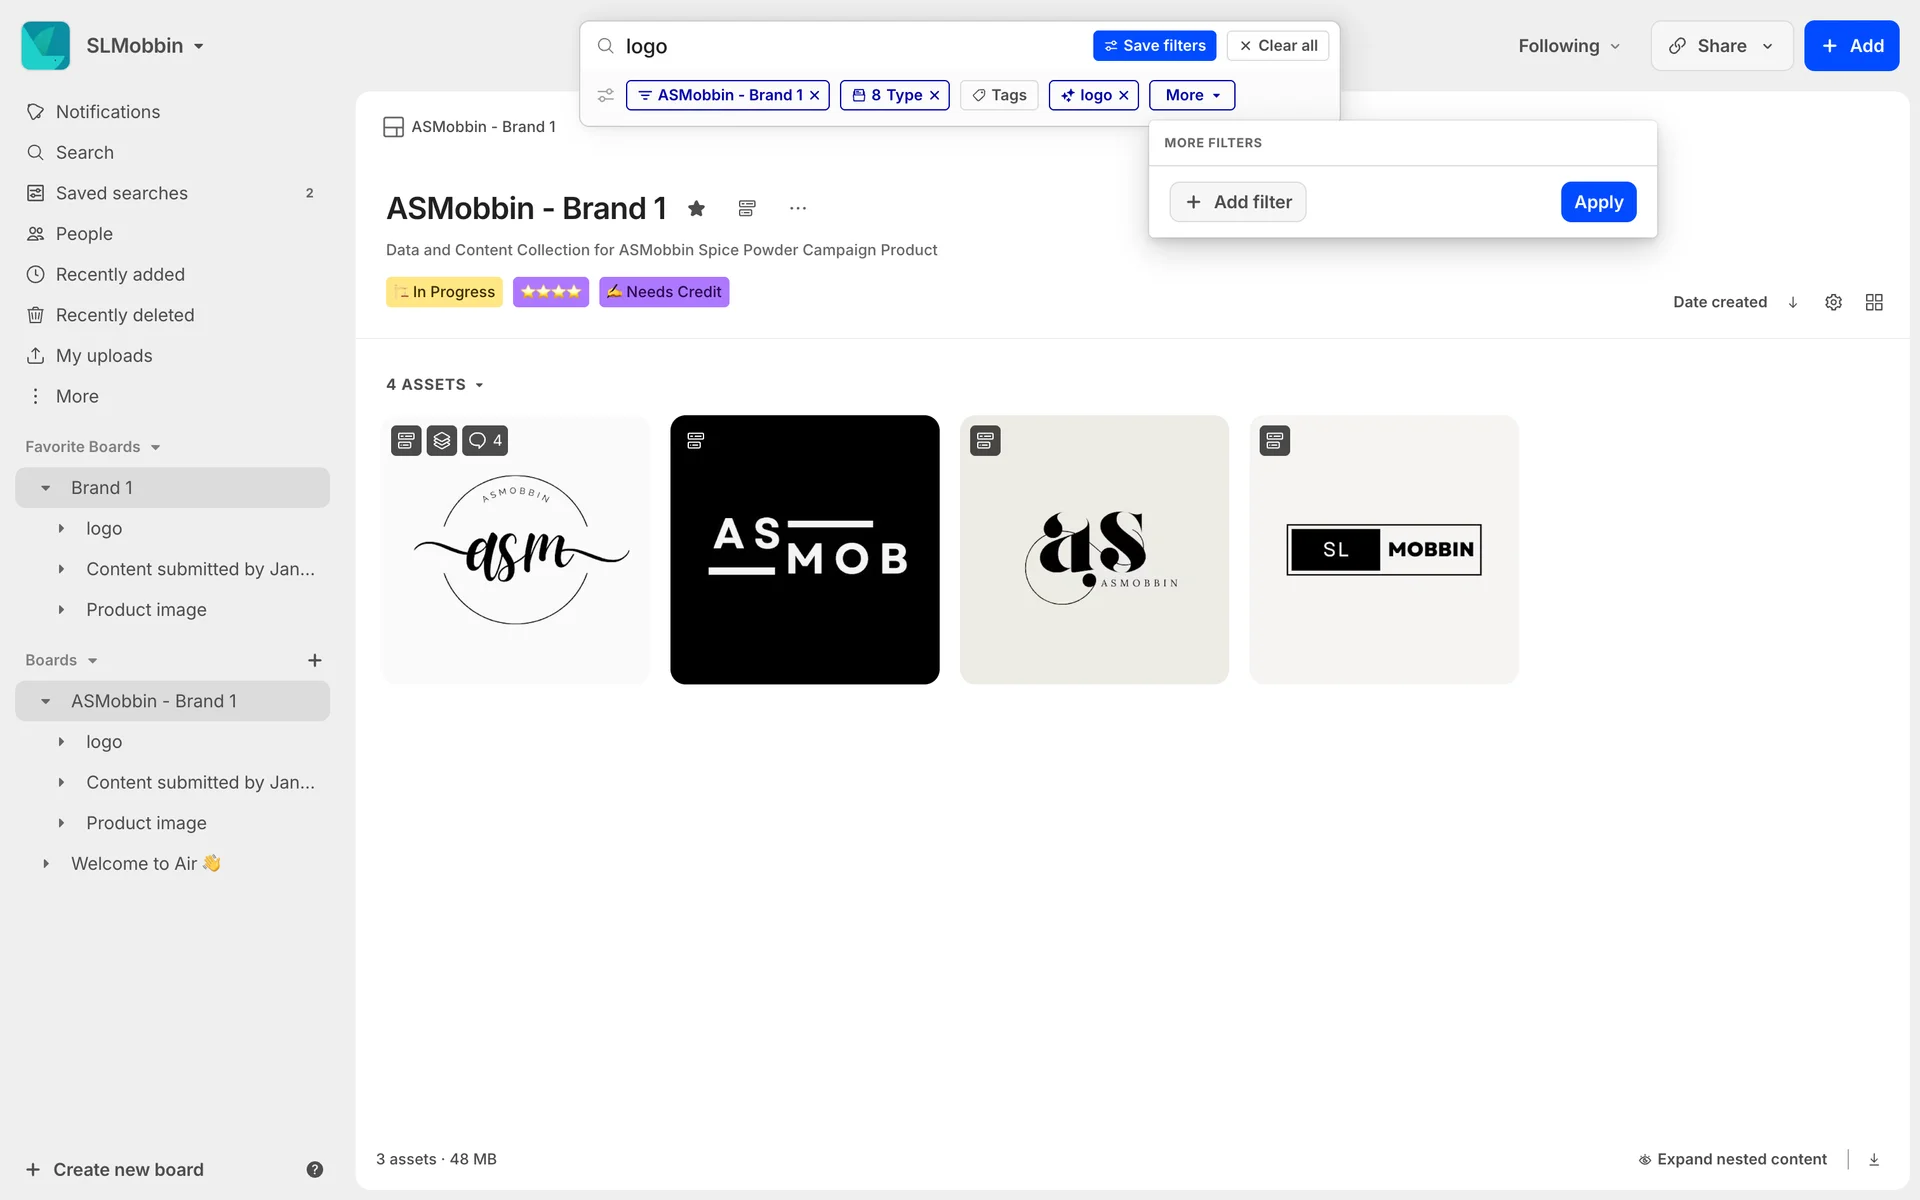This screenshot has height=1200, width=1920.
Task: Click the star favorite icon beside board title
Action: click(x=697, y=208)
